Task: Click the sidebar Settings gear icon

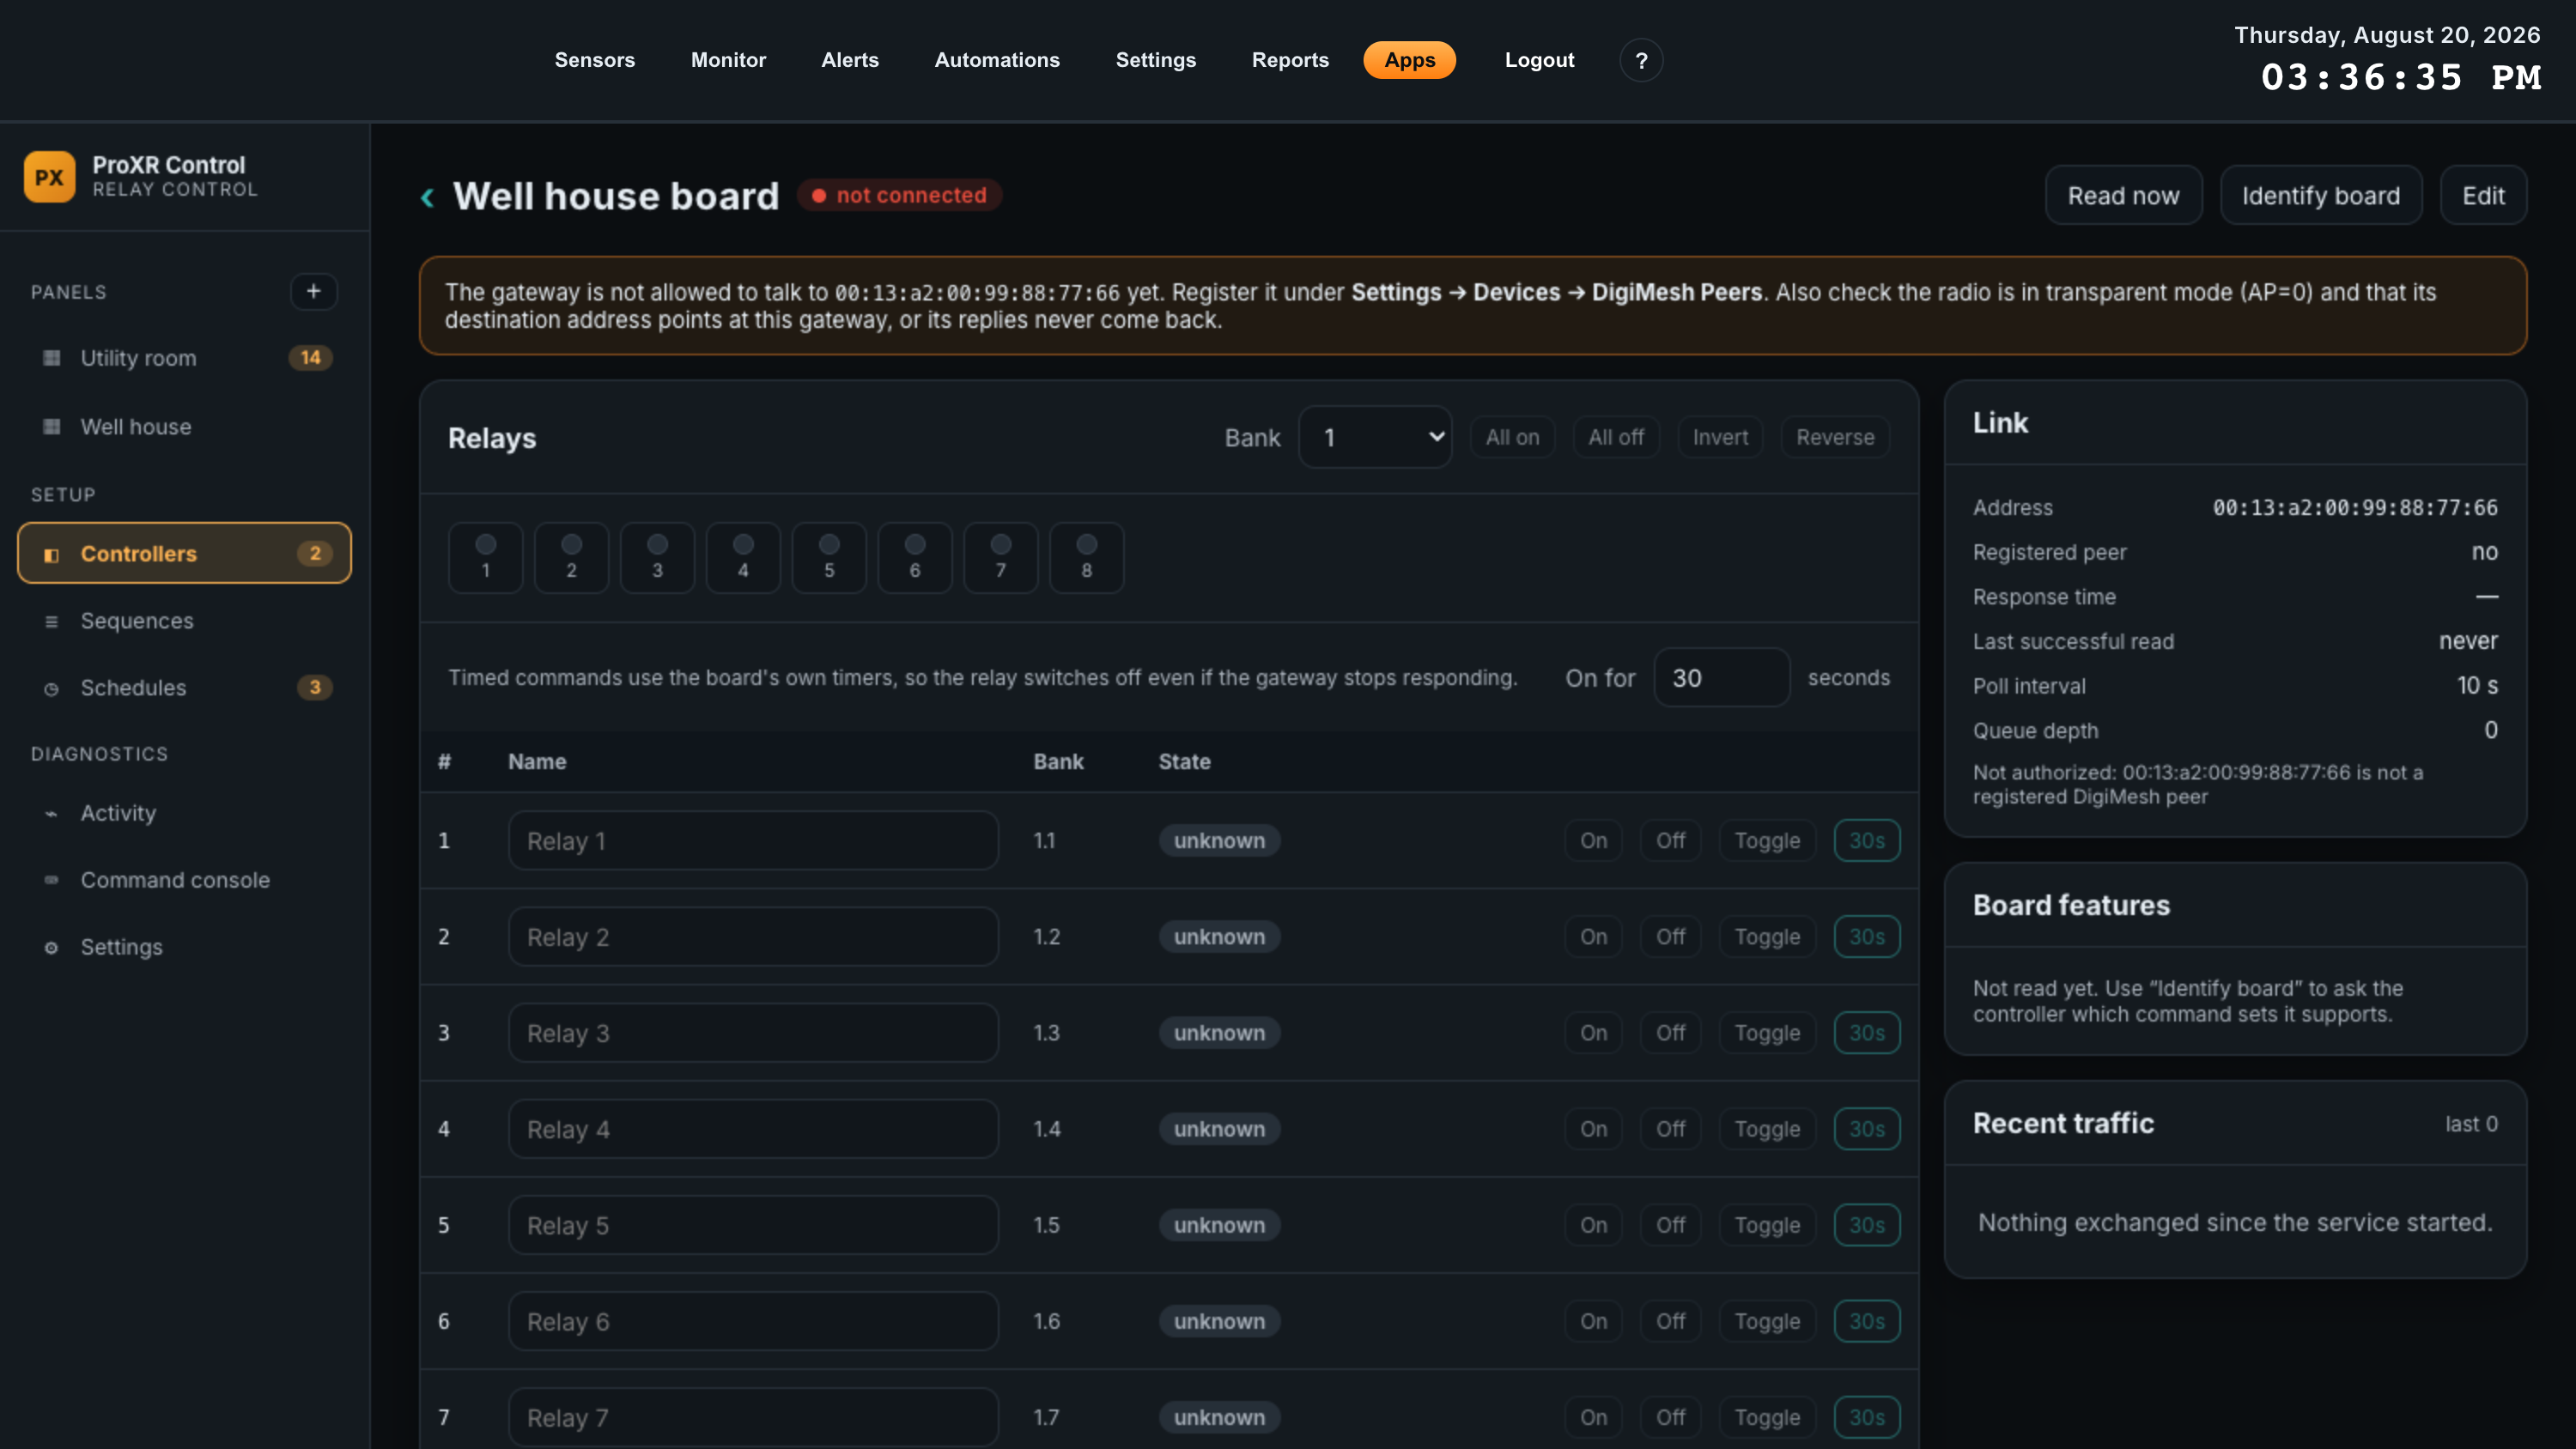Action: [52, 947]
